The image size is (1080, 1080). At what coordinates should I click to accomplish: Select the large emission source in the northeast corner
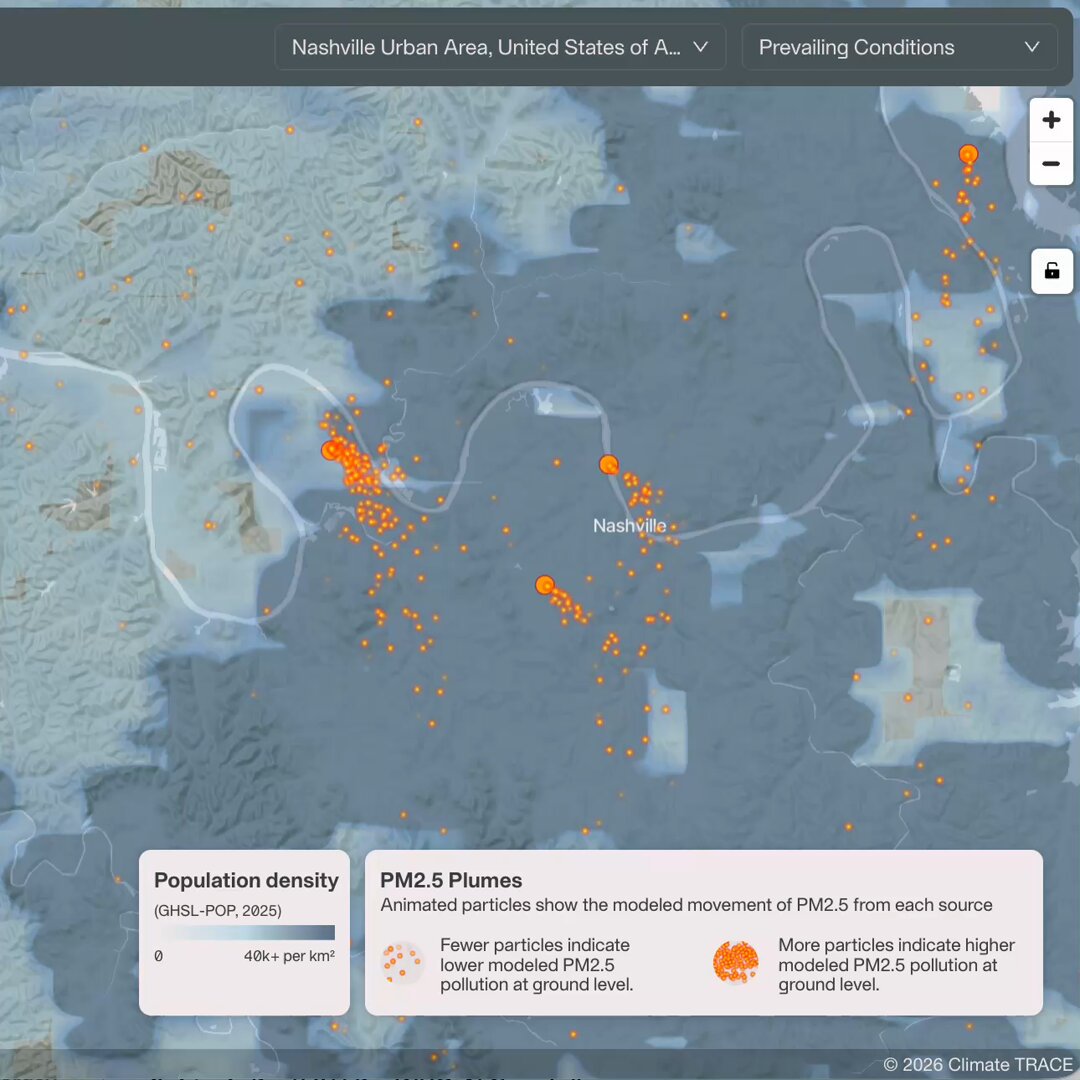coord(968,154)
